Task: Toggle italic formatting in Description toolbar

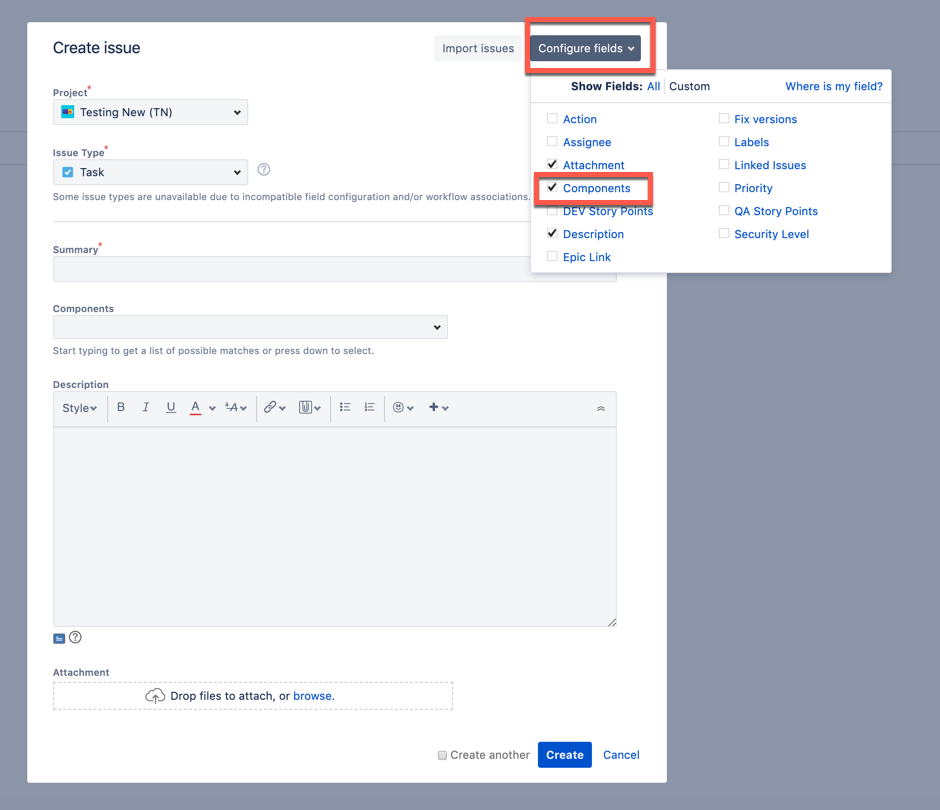Action: 146,407
